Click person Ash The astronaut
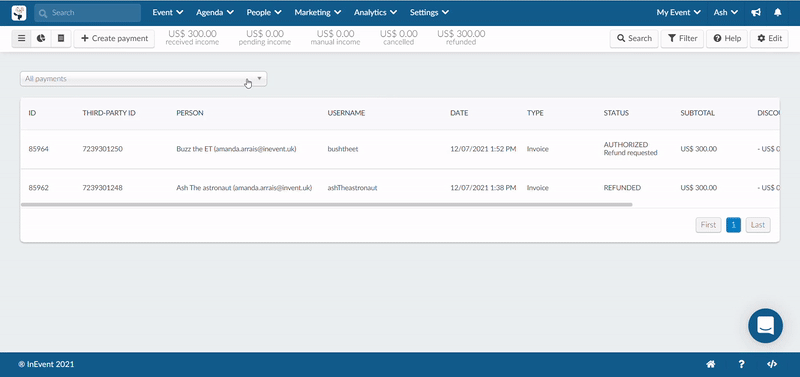Screen dimensions: 800x377 point(244,188)
